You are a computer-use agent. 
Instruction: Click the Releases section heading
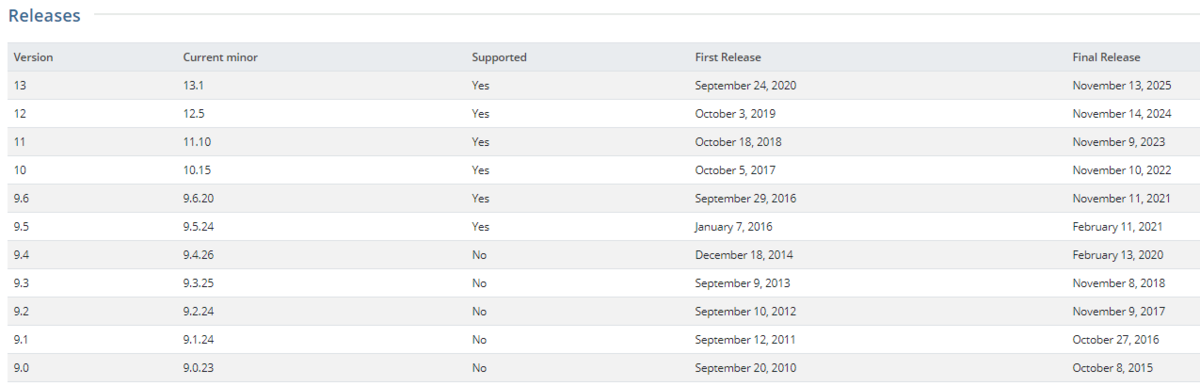tap(44, 15)
